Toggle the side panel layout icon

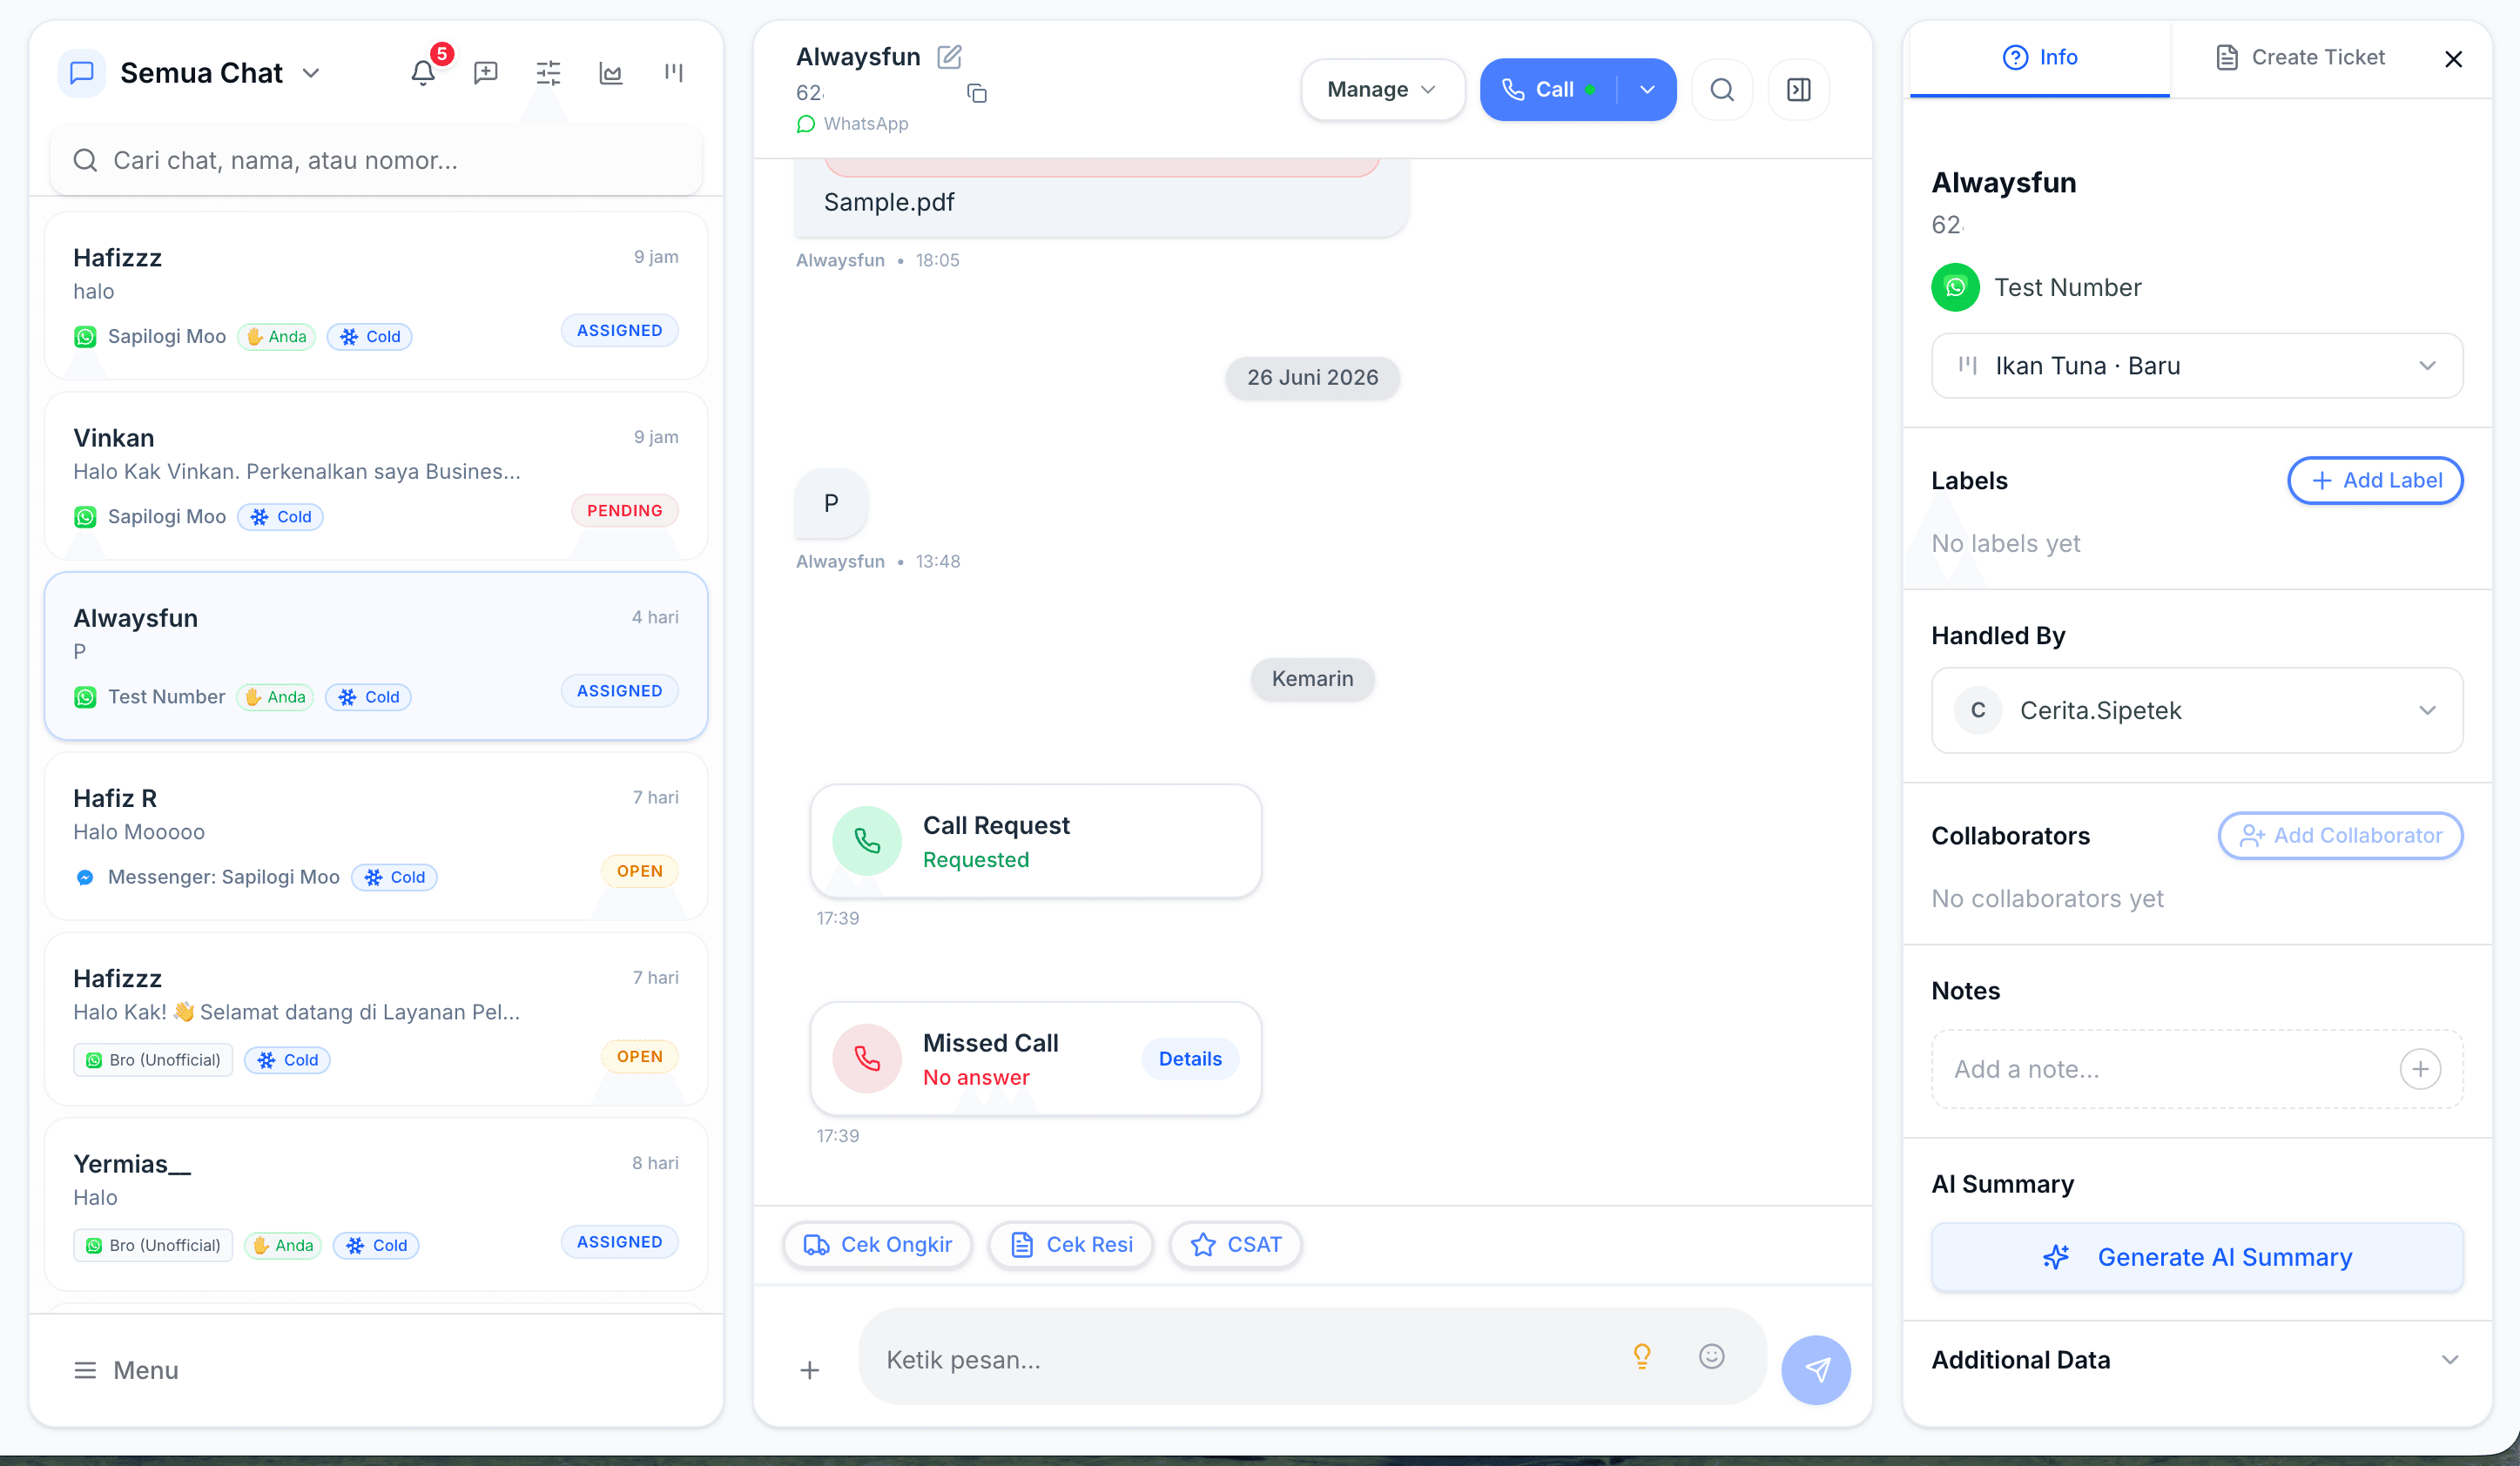[x=1798, y=90]
